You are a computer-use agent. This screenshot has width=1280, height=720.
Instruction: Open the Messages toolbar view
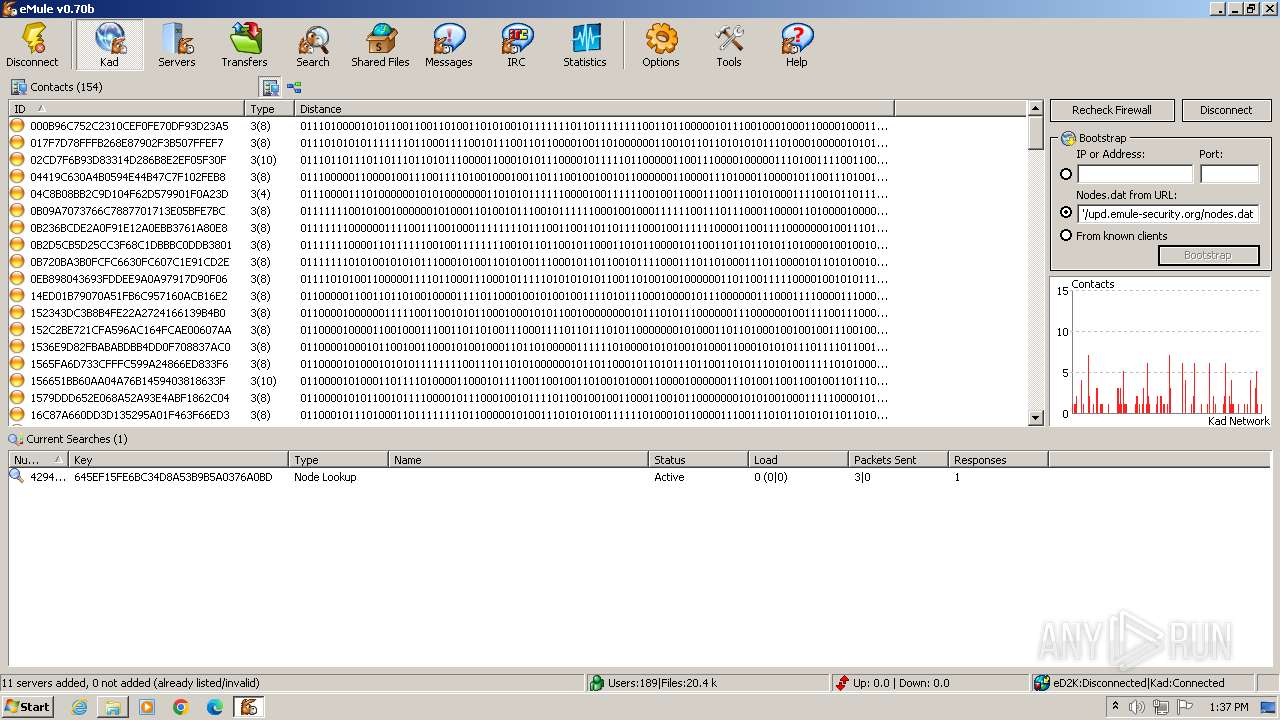449,46
